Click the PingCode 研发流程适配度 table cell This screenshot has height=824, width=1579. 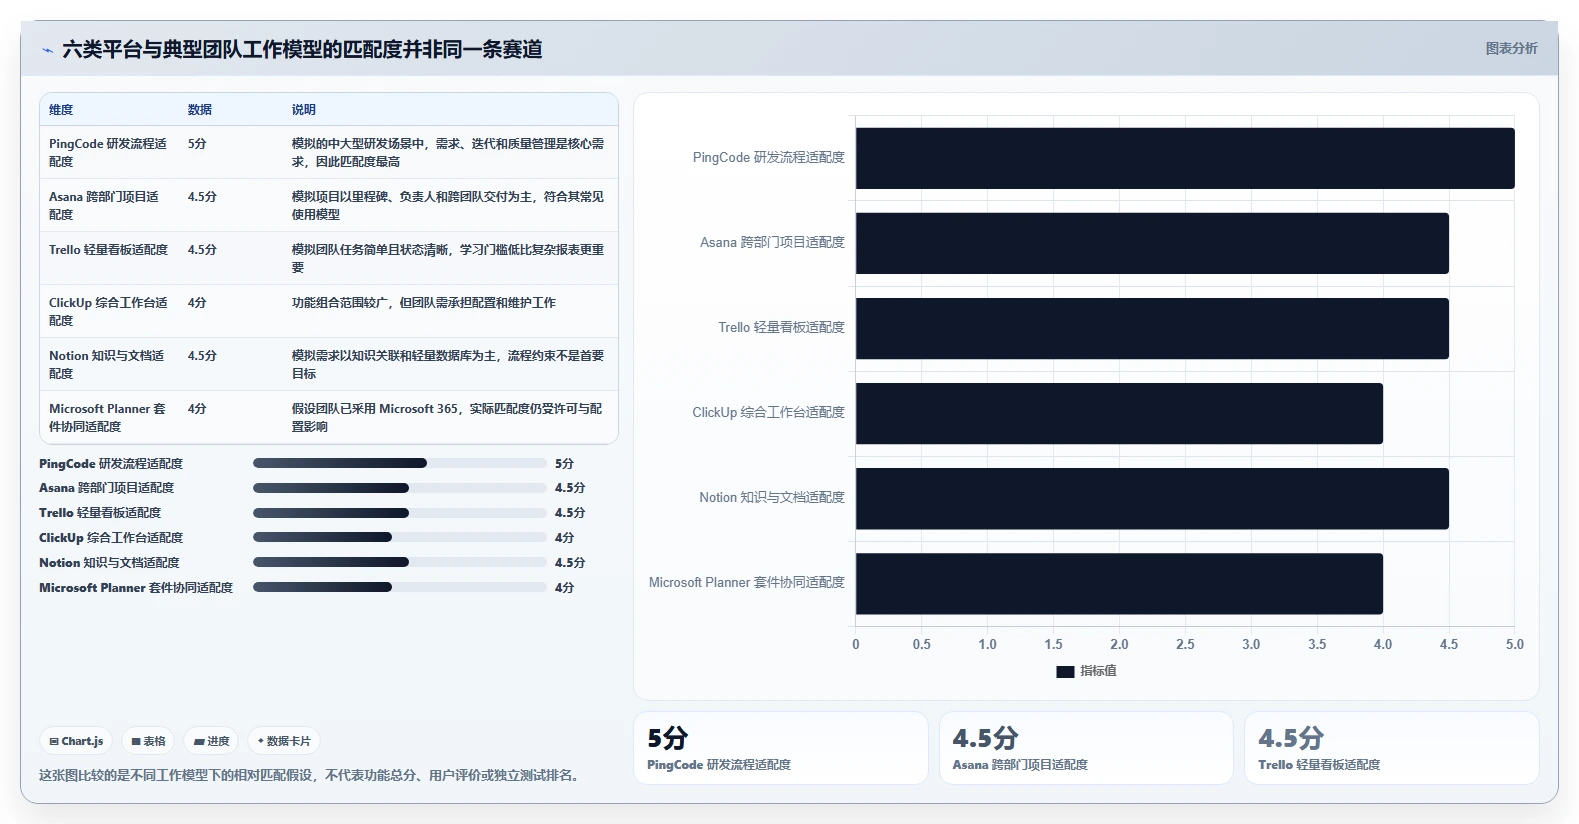(x=109, y=152)
